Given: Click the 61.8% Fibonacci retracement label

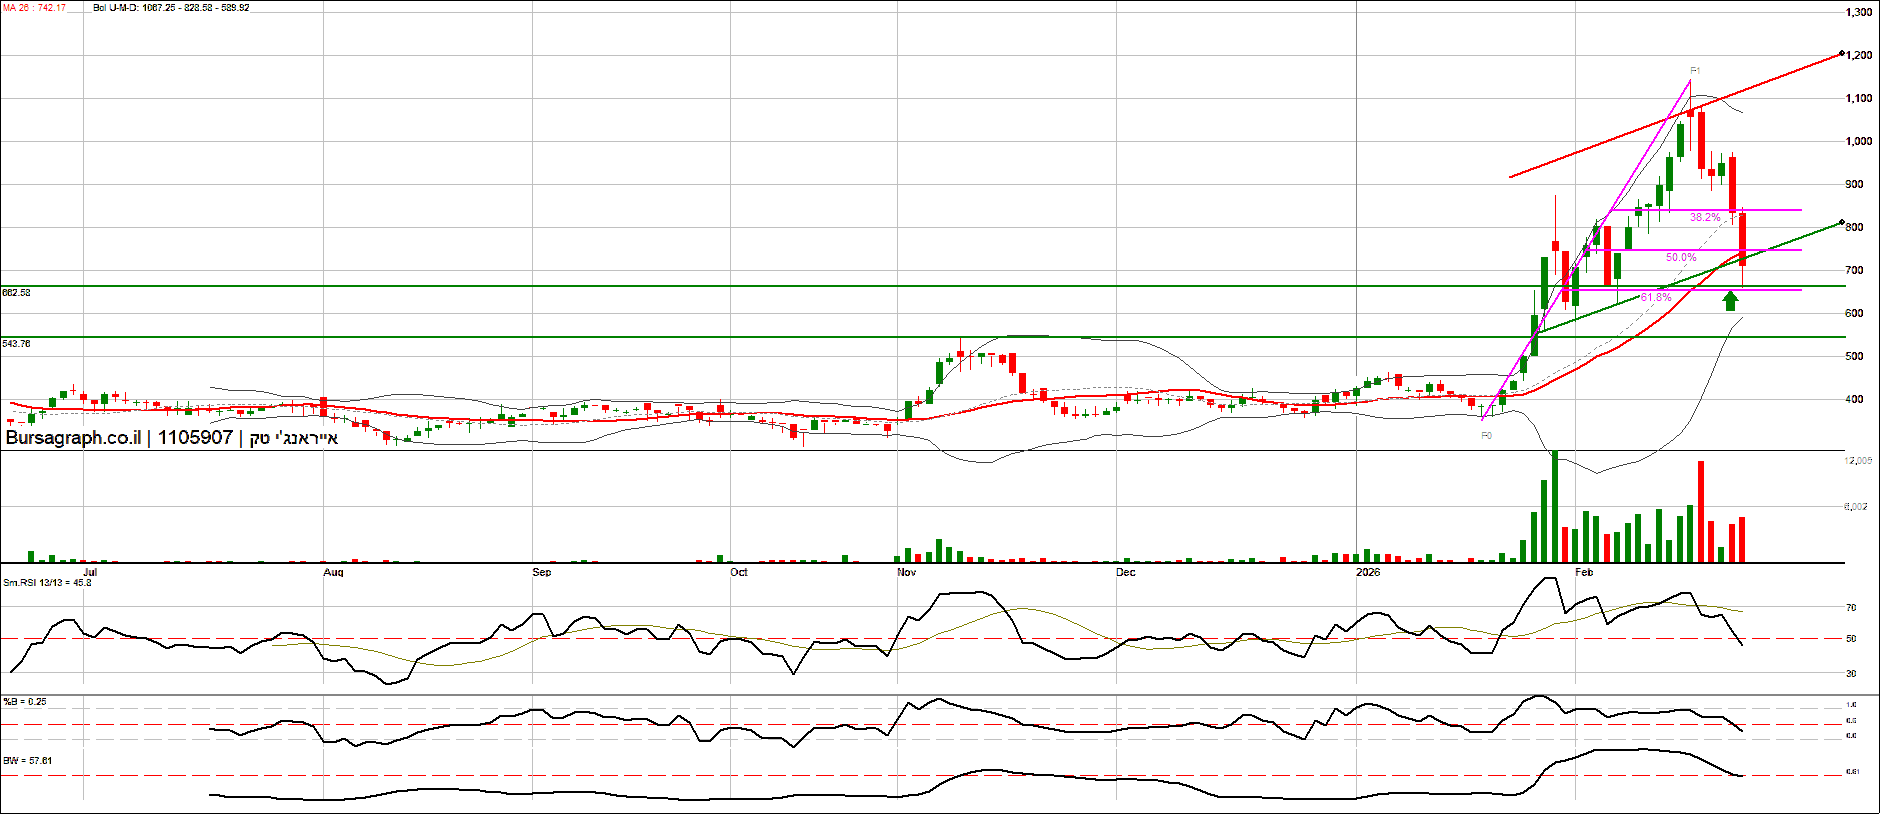Looking at the screenshot, I should [x=1656, y=298].
